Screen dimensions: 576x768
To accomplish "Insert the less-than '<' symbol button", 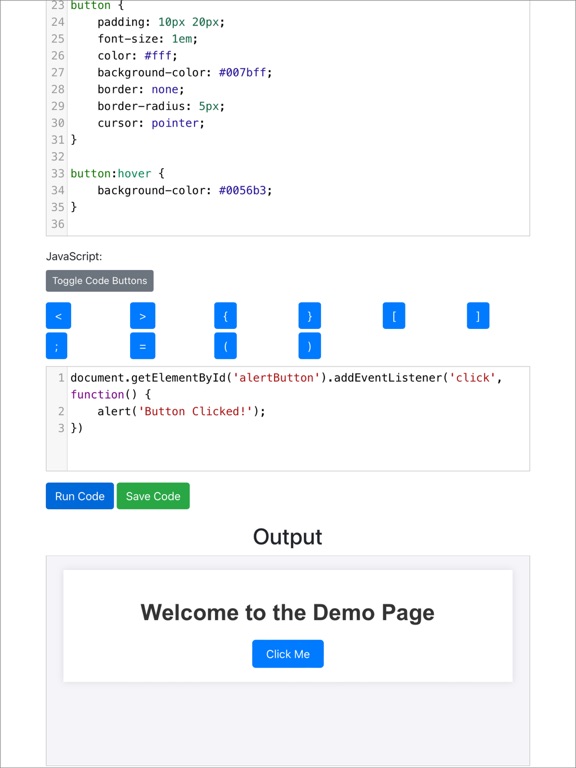I will 58,316.
